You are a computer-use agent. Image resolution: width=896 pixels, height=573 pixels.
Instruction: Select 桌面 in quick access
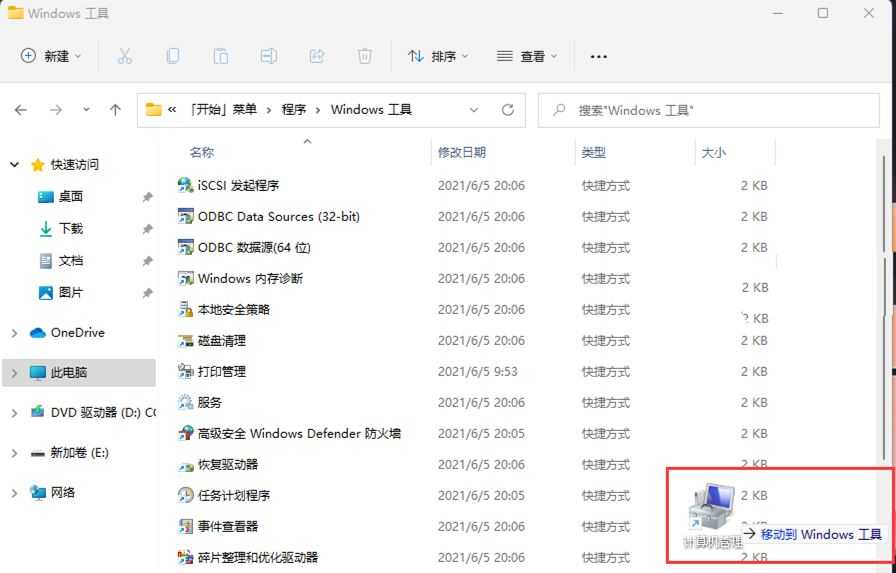pos(71,197)
